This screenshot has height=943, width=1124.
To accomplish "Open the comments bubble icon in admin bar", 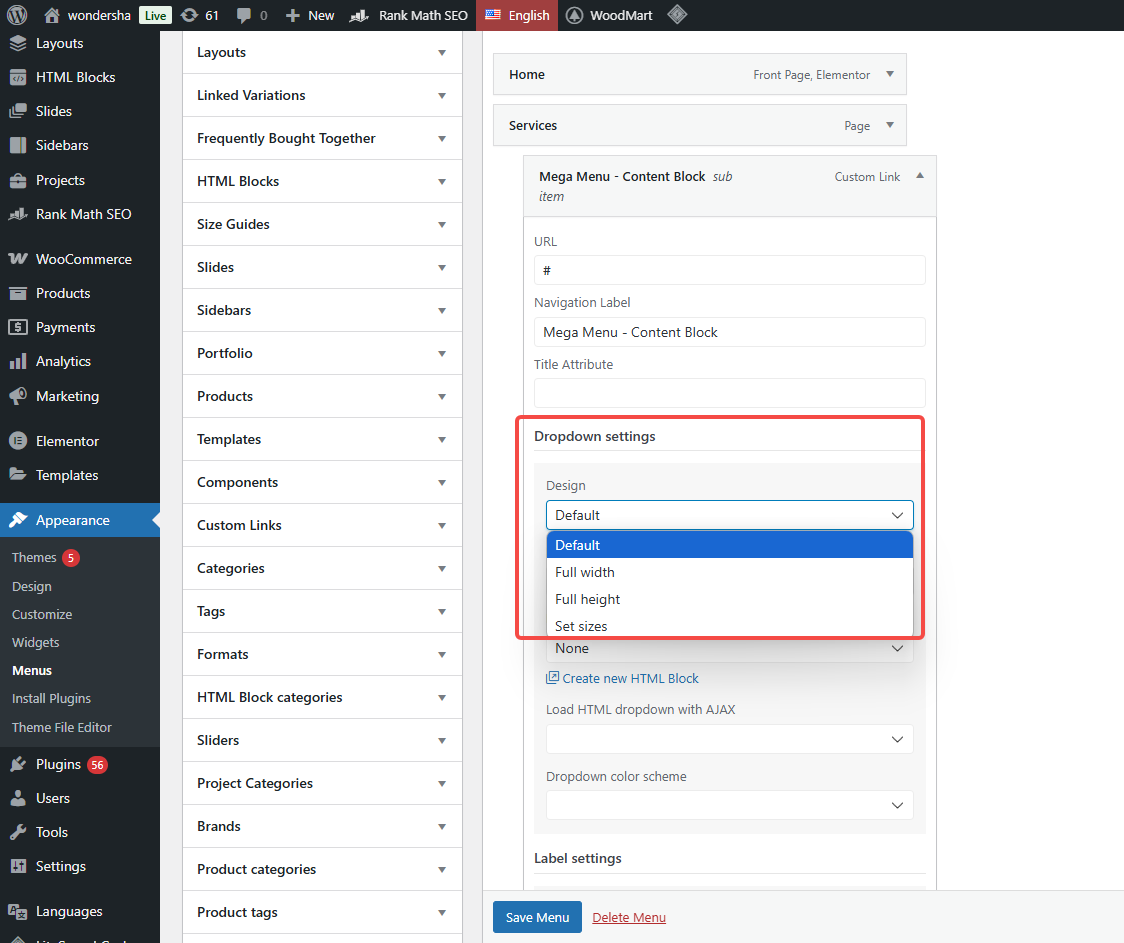I will (247, 14).
